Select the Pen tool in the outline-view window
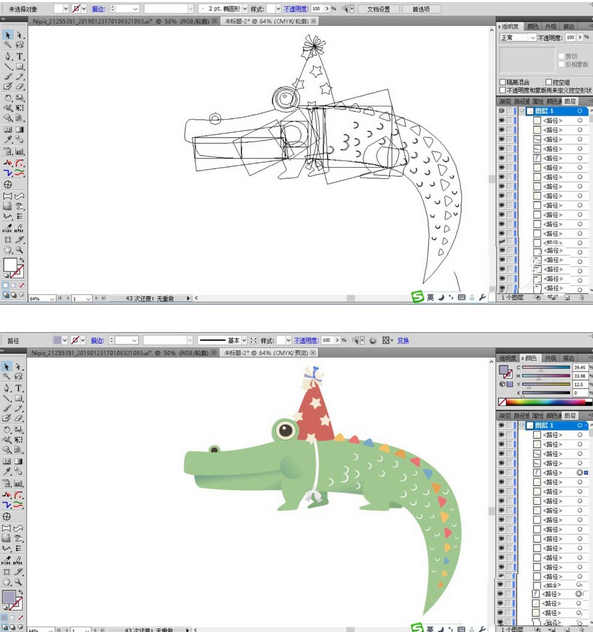The height and width of the screenshot is (632, 593). 8,56
